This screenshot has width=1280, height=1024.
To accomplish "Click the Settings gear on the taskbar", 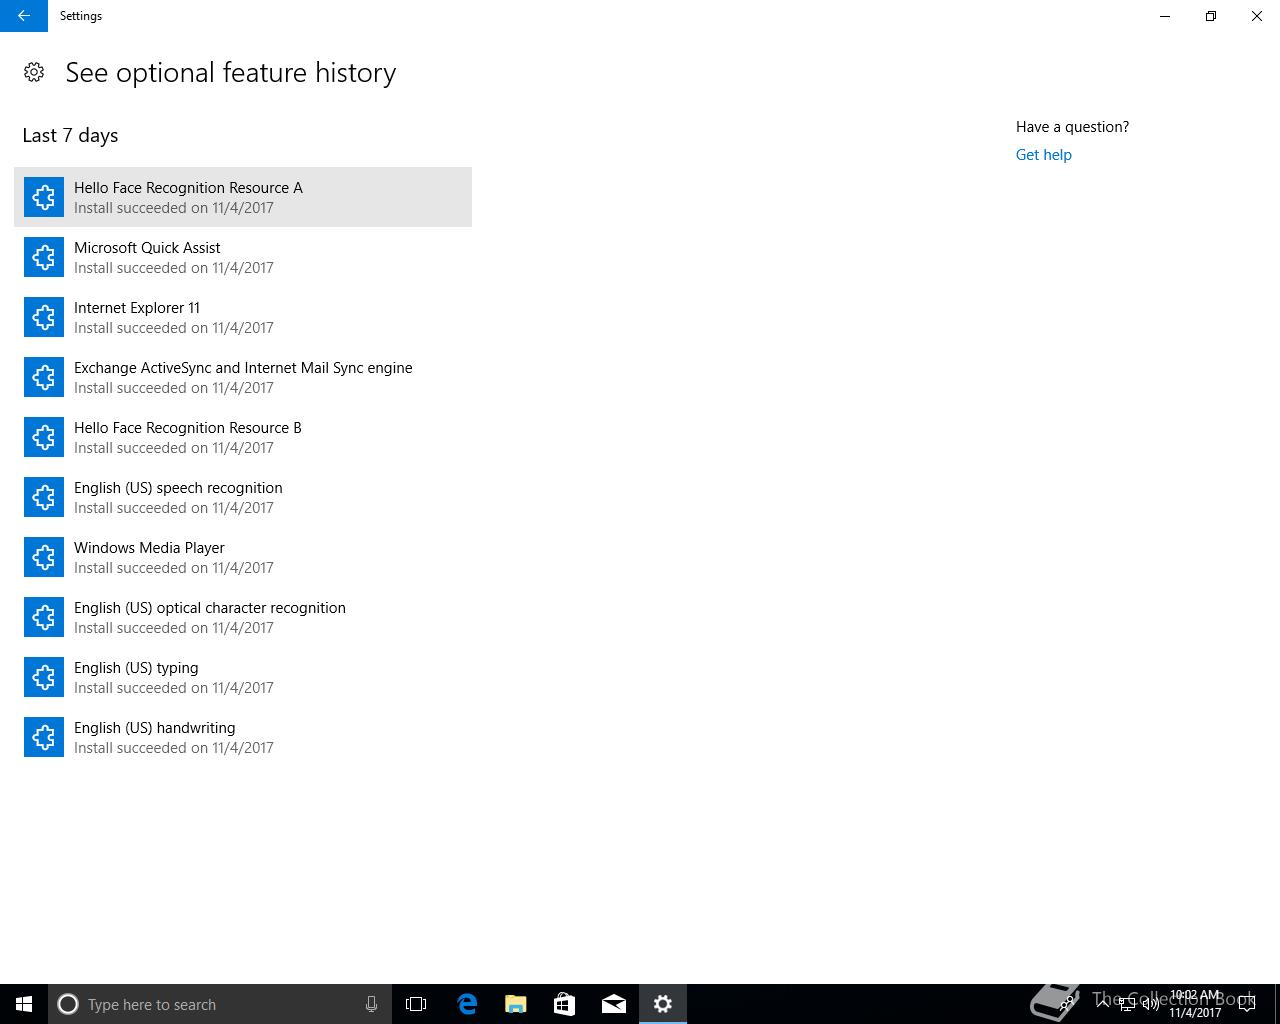I will coord(663,1004).
